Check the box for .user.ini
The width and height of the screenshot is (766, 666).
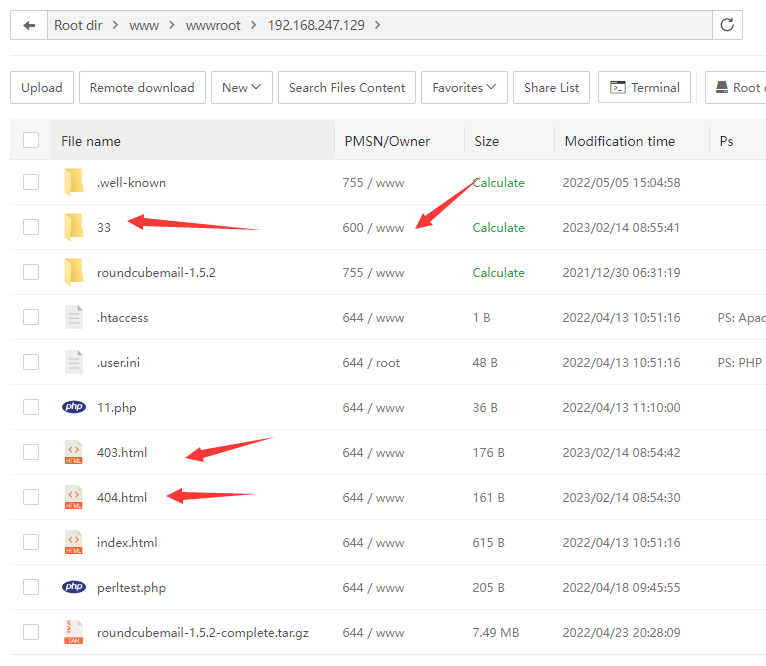pyautogui.click(x=31, y=362)
